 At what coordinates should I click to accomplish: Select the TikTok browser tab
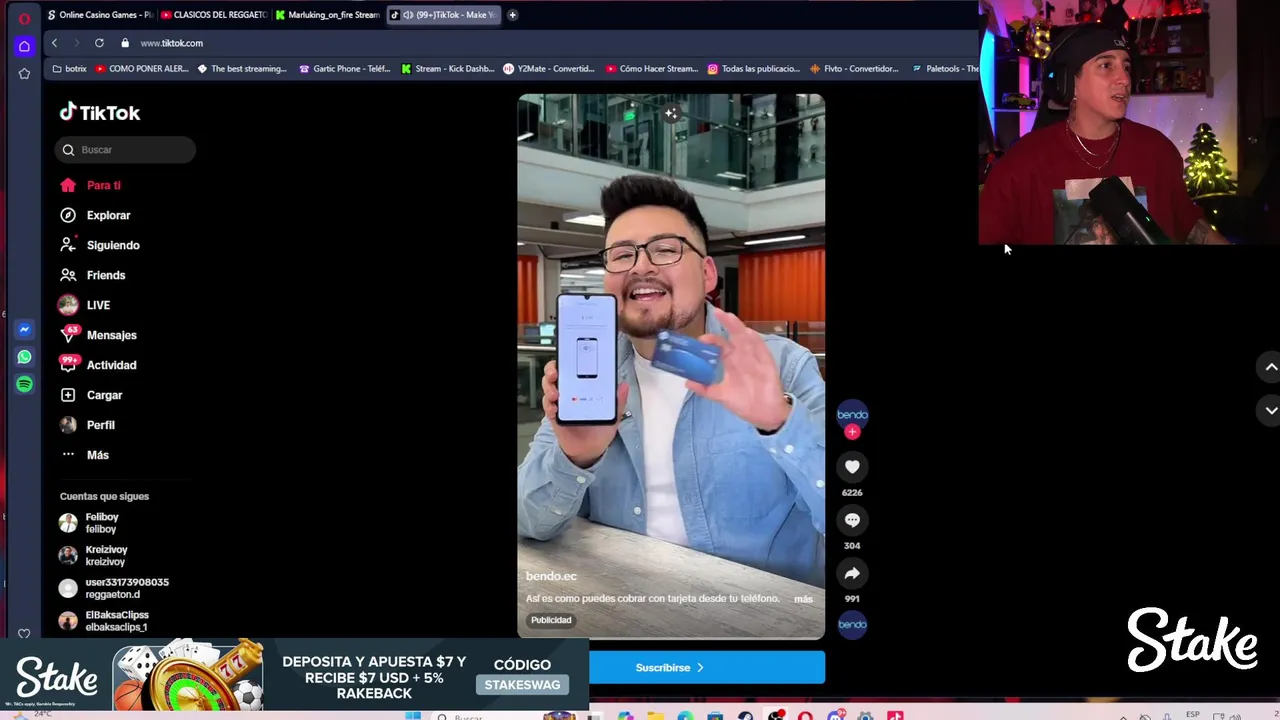[443, 15]
